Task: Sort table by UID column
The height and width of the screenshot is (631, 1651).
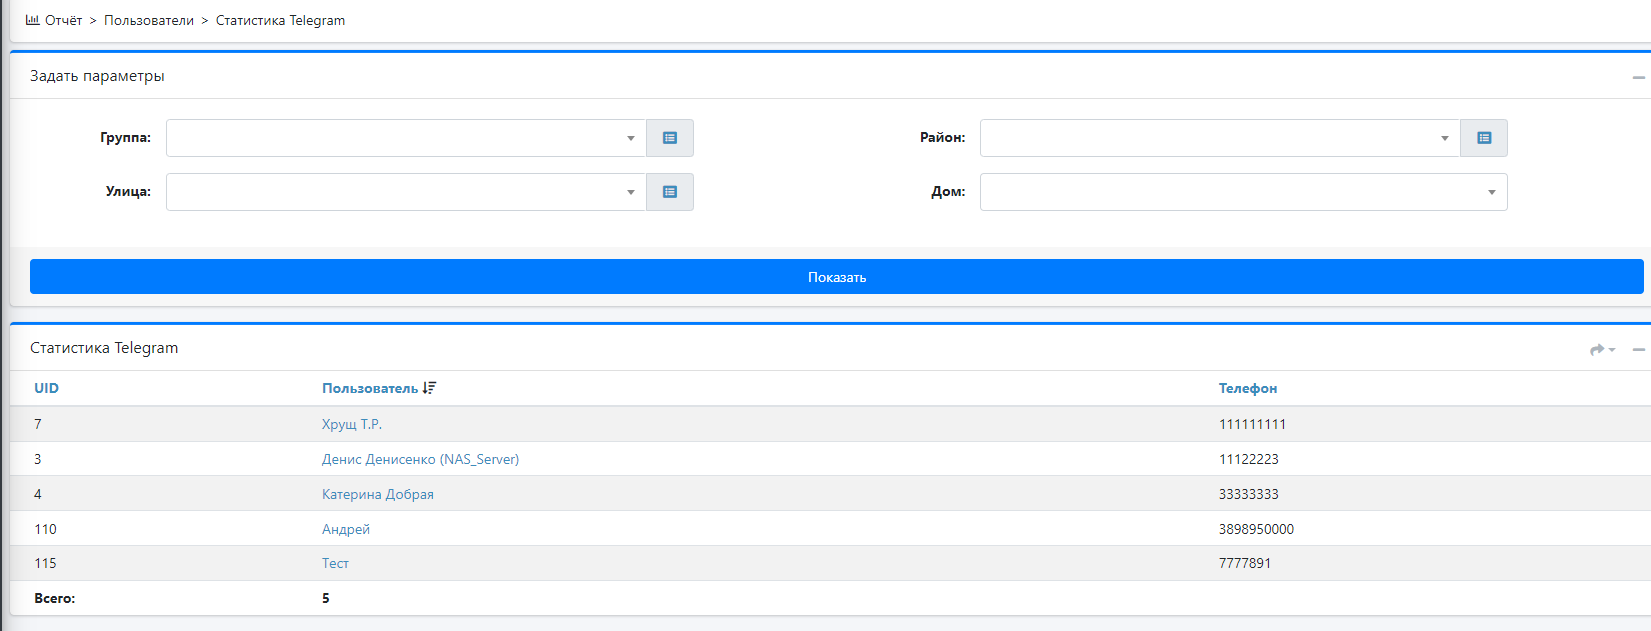Action: tap(46, 388)
